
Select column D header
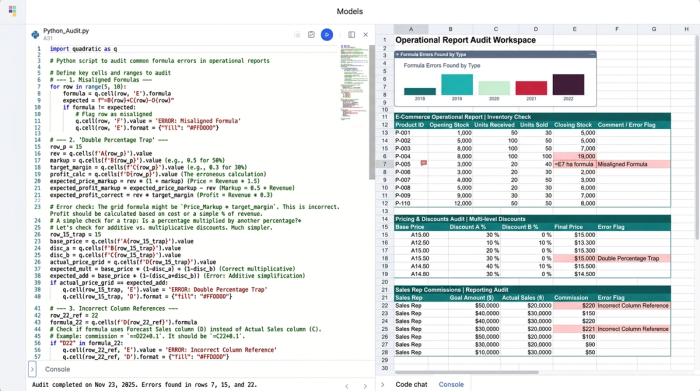[536, 29]
